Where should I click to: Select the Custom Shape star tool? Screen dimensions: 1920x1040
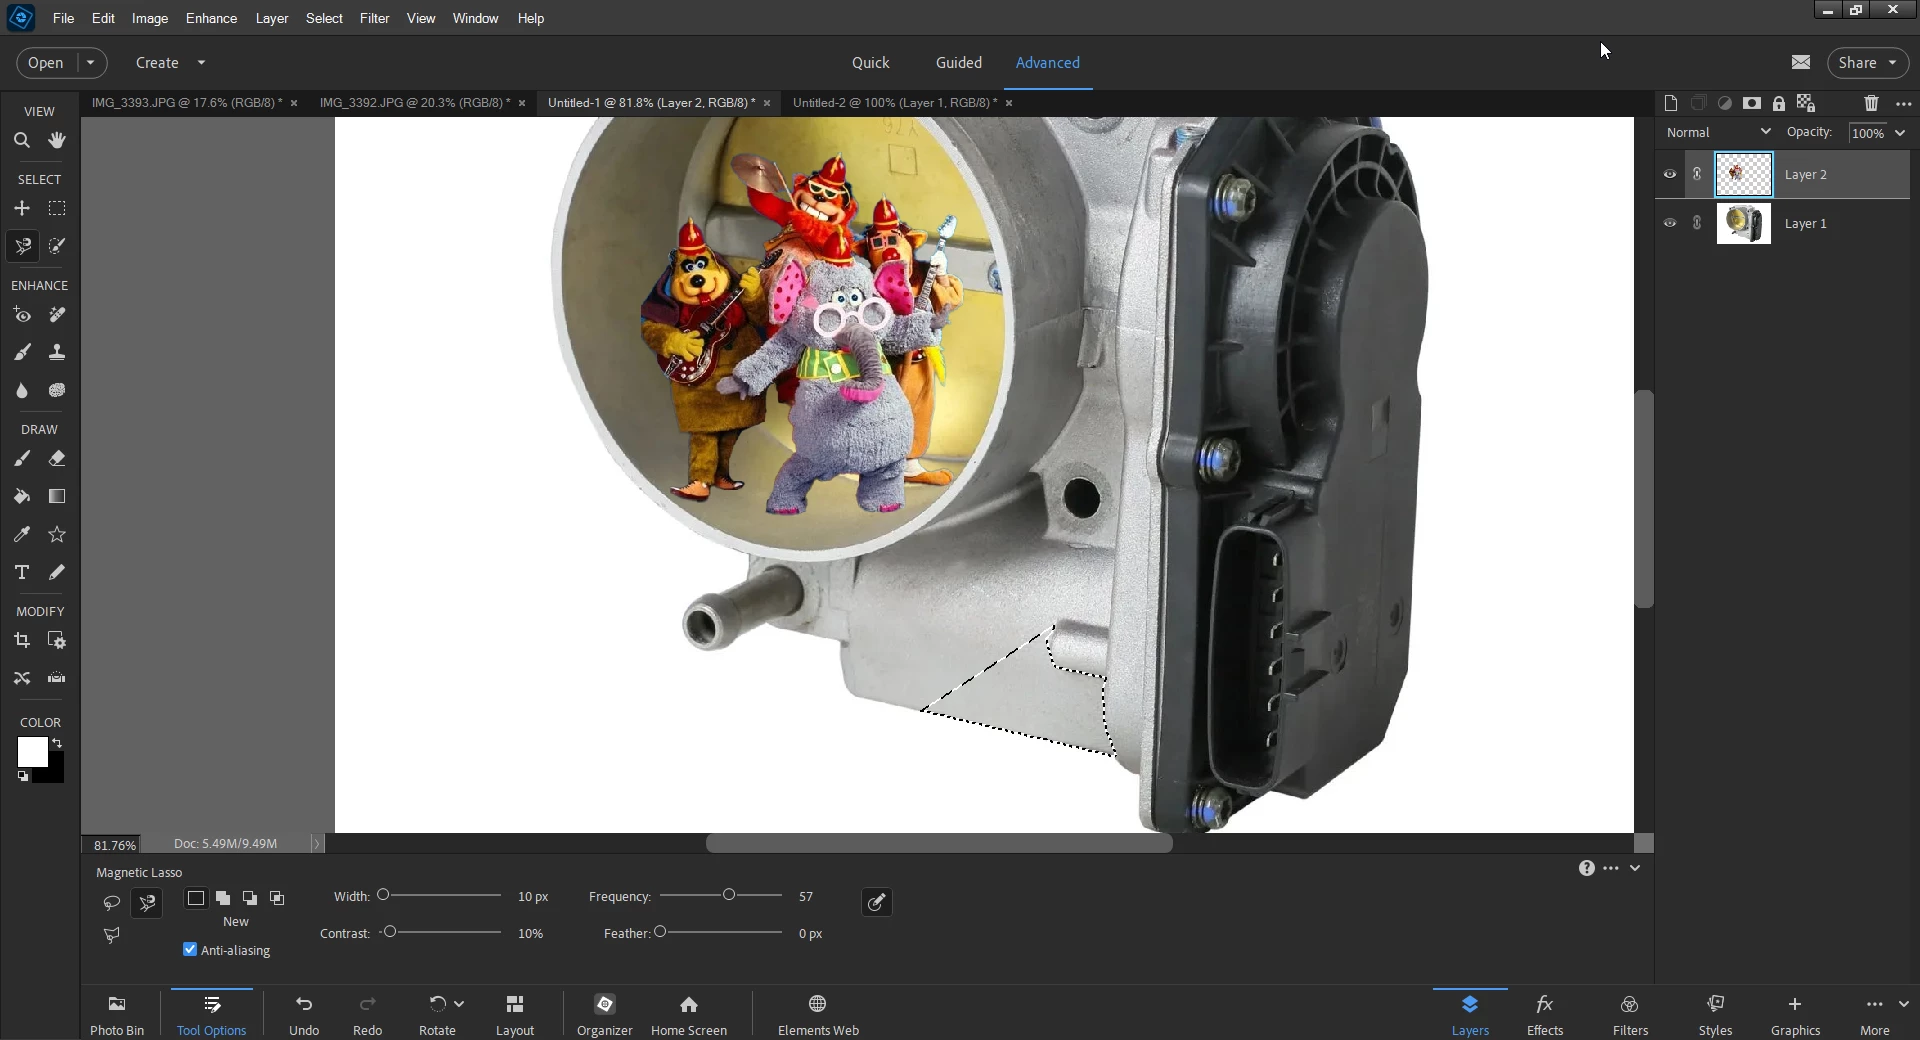tap(57, 535)
